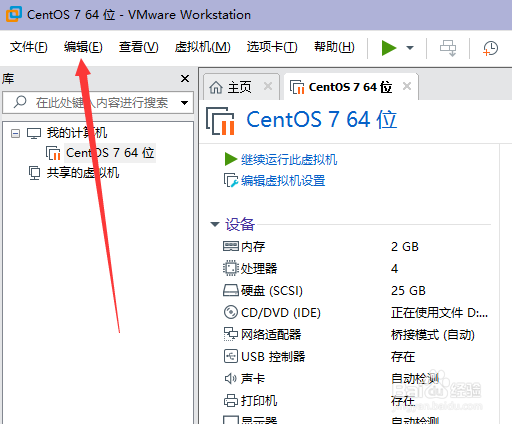Image resolution: width=512 pixels, height=424 pixels.
Task: Close the 库 library panel
Action: (185, 79)
